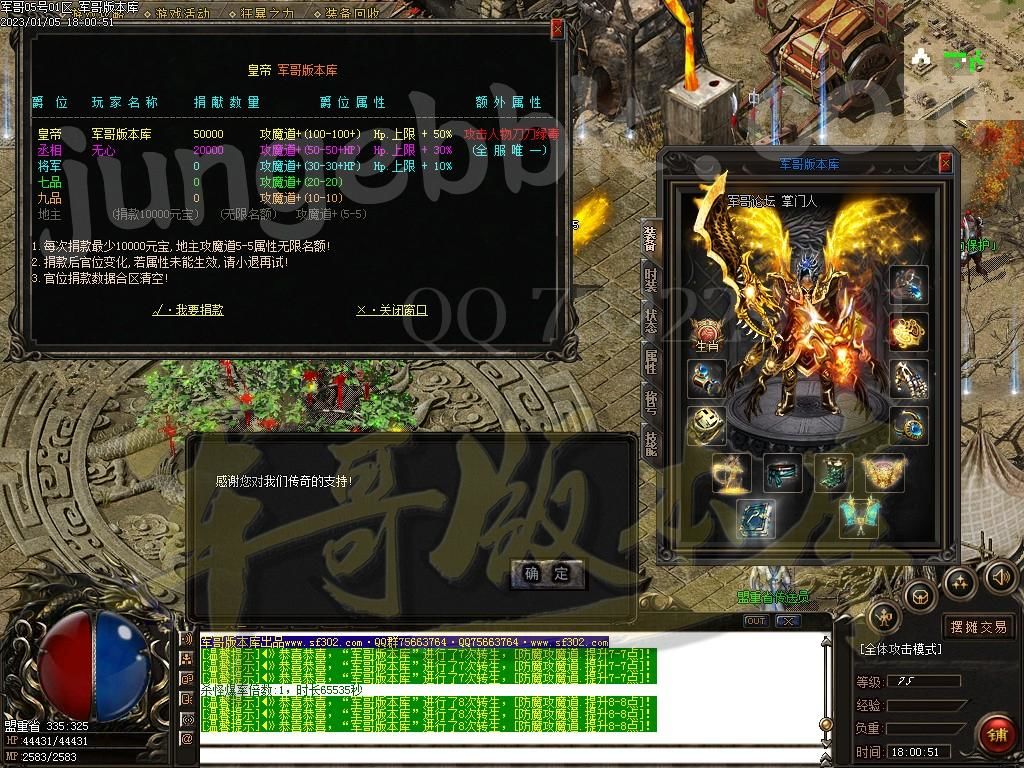Click the private chat bubble channel icon

point(187,679)
